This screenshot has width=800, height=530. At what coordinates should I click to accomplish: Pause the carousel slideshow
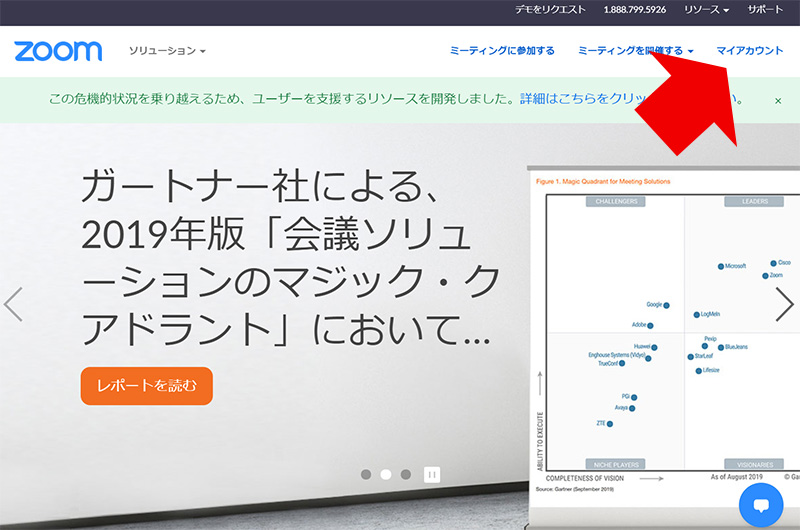pos(432,474)
